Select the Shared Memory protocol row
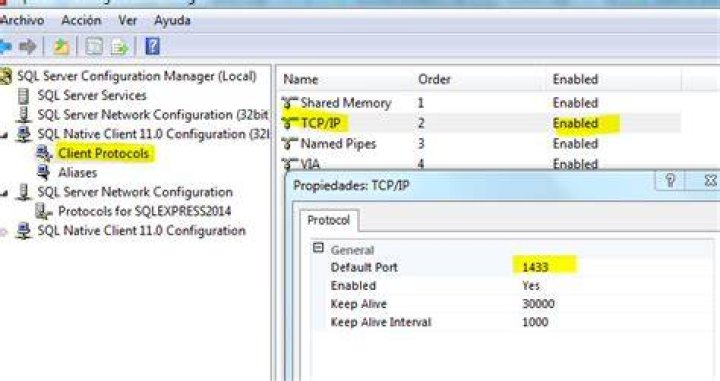The height and width of the screenshot is (381, 720). click(x=480, y=103)
